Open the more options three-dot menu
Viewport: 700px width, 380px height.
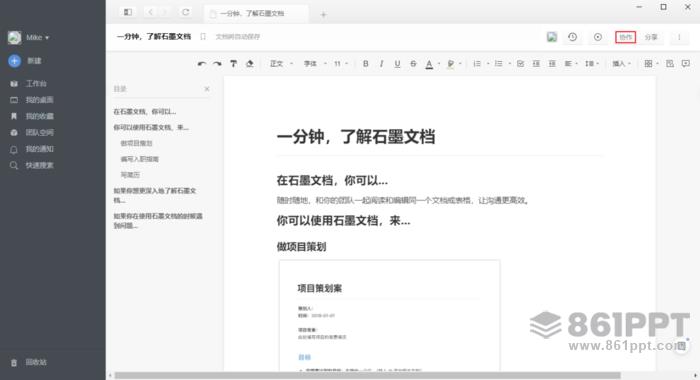[x=679, y=37]
